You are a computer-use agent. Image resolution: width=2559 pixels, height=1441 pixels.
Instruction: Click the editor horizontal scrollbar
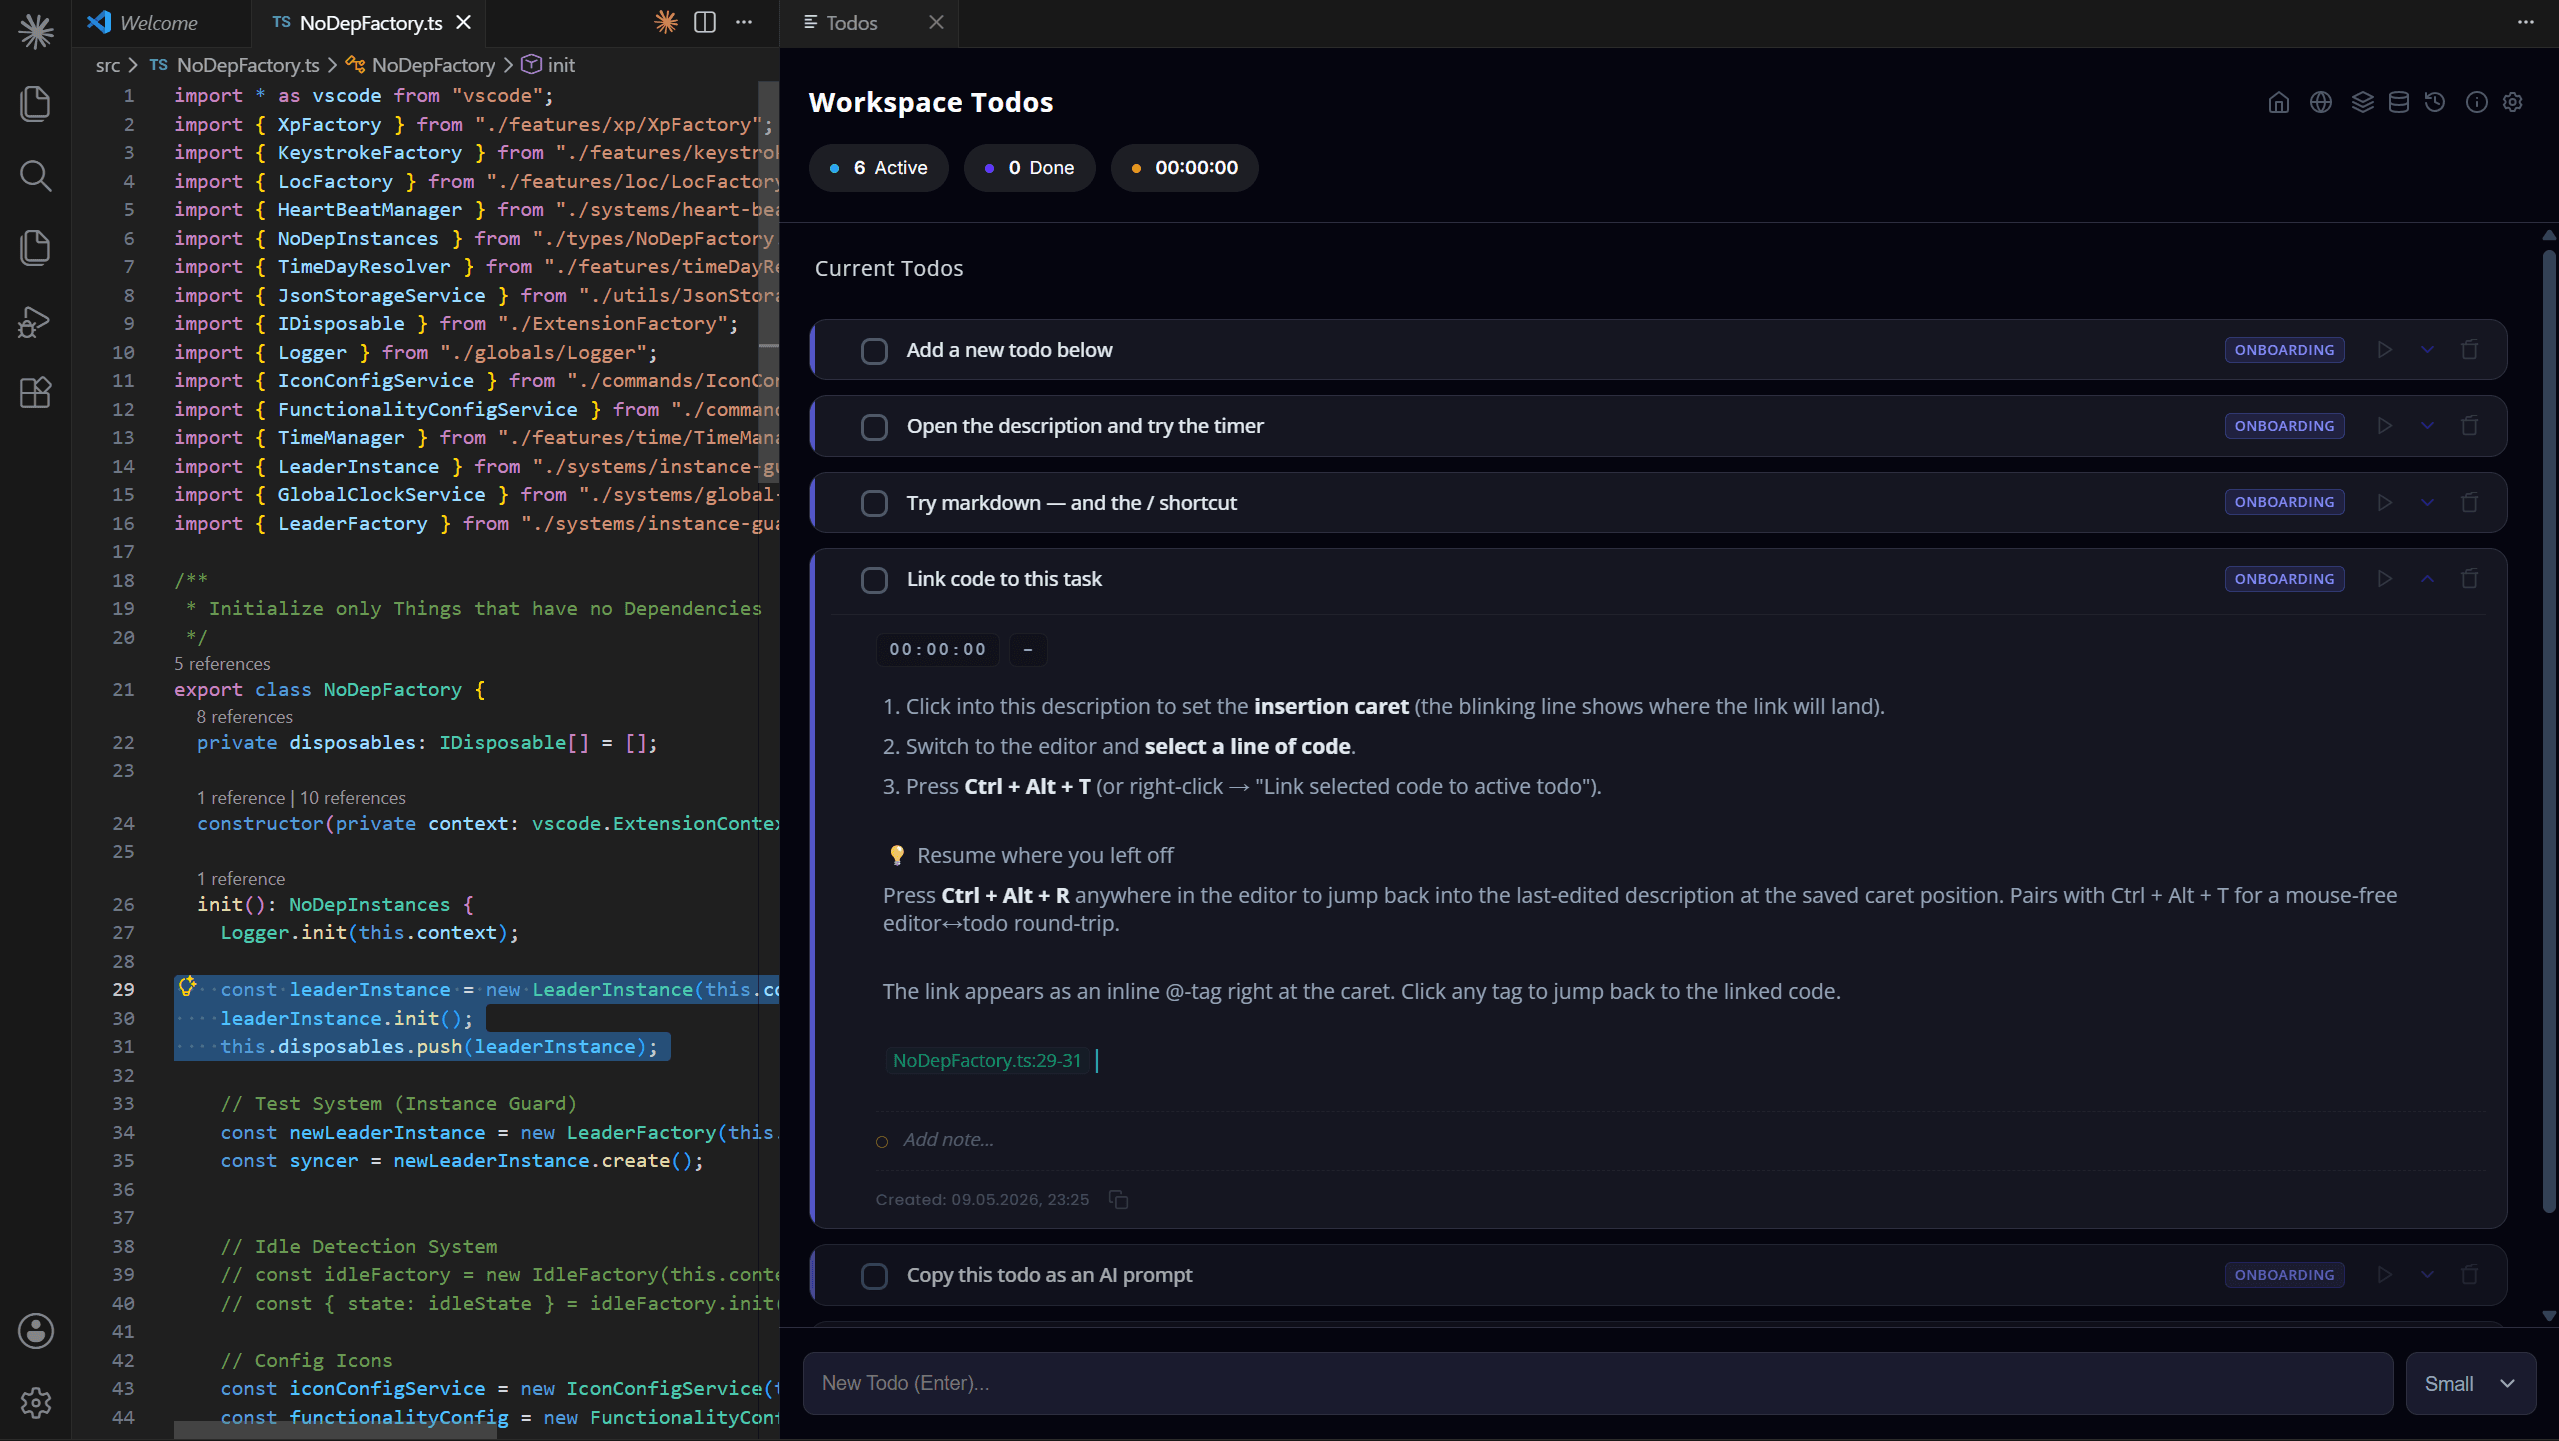335,1430
